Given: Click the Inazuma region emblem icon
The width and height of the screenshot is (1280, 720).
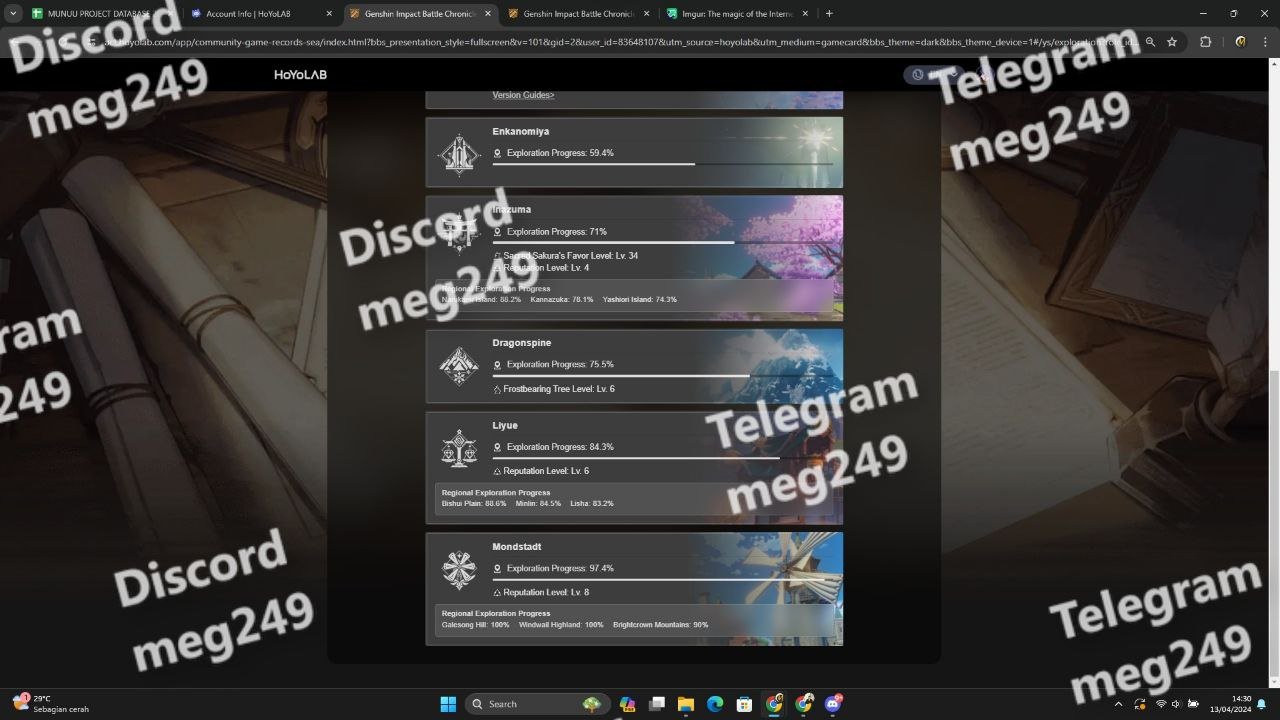Looking at the screenshot, I should tap(459, 232).
